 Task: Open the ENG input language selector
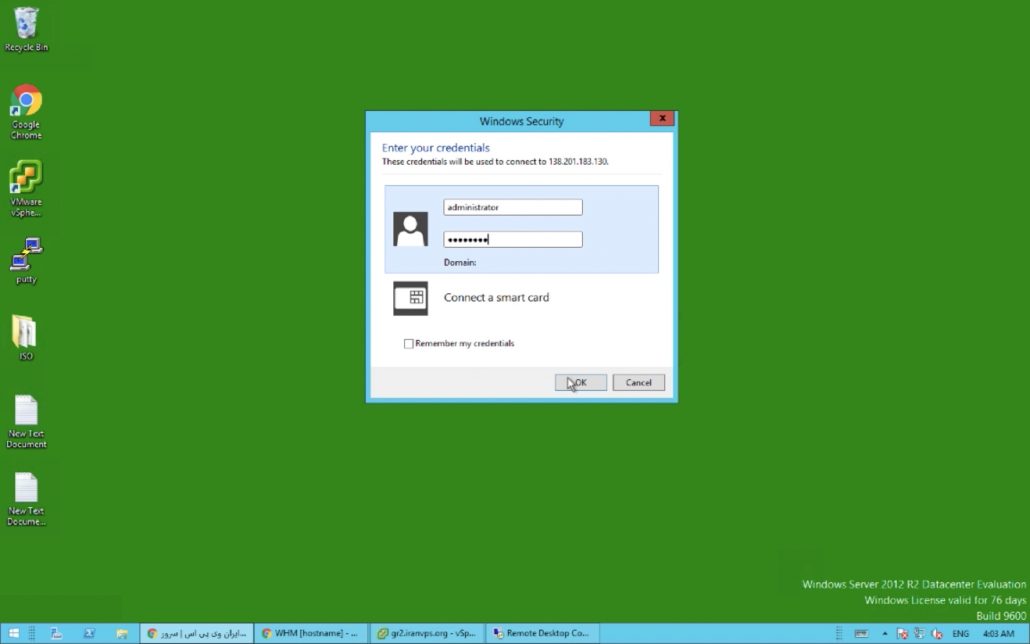coord(960,633)
